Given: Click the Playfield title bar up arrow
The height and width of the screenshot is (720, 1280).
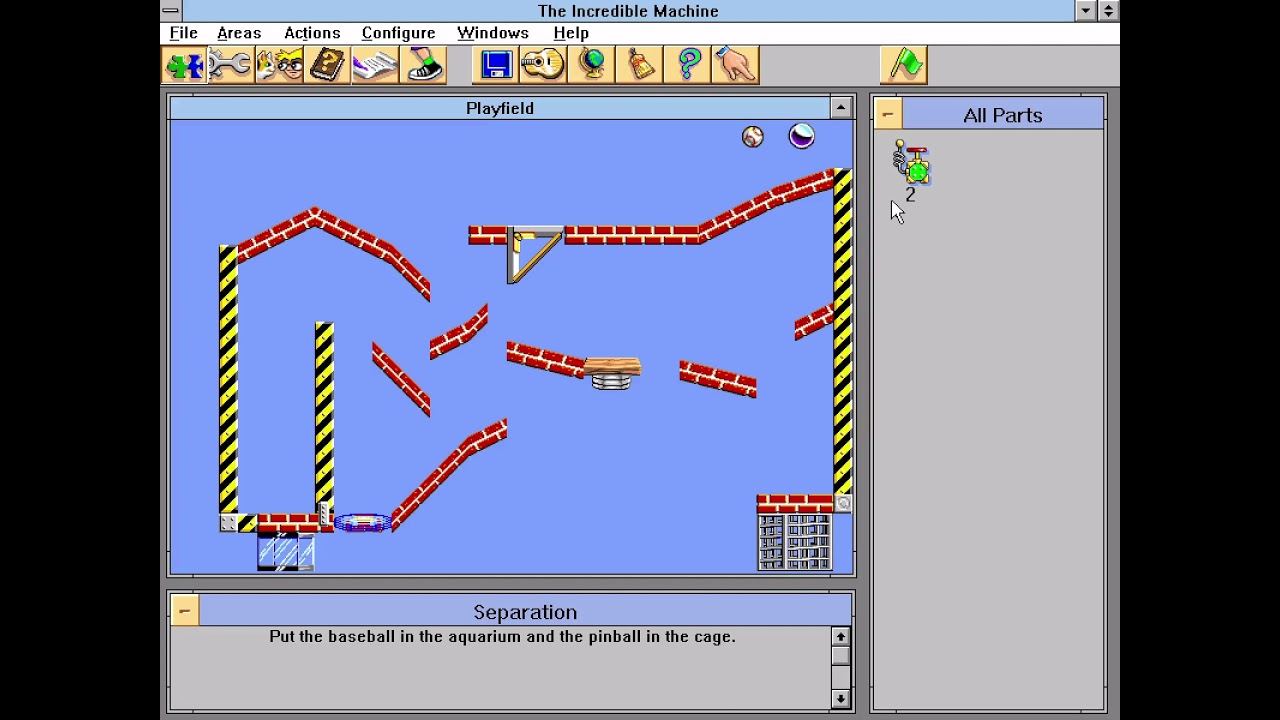Looking at the screenshot, I should [841, 108].
